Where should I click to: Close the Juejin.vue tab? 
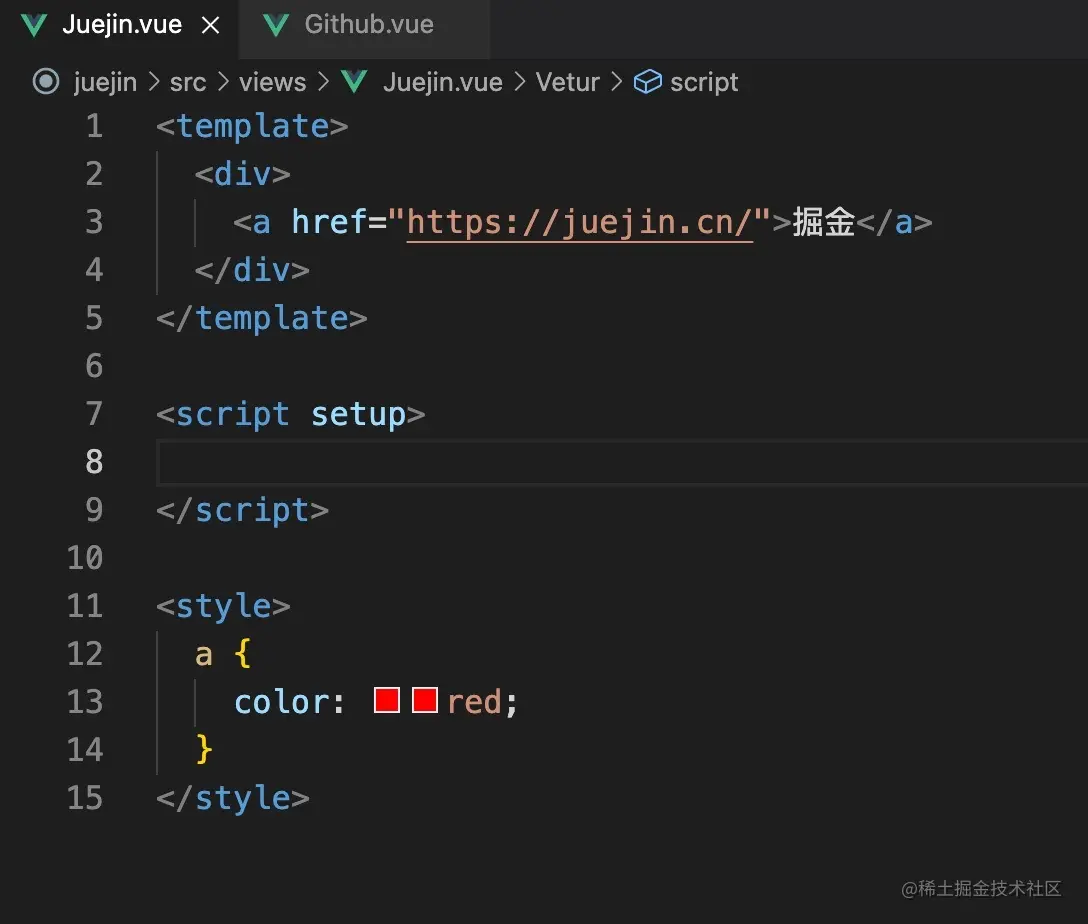coord(210,26)
